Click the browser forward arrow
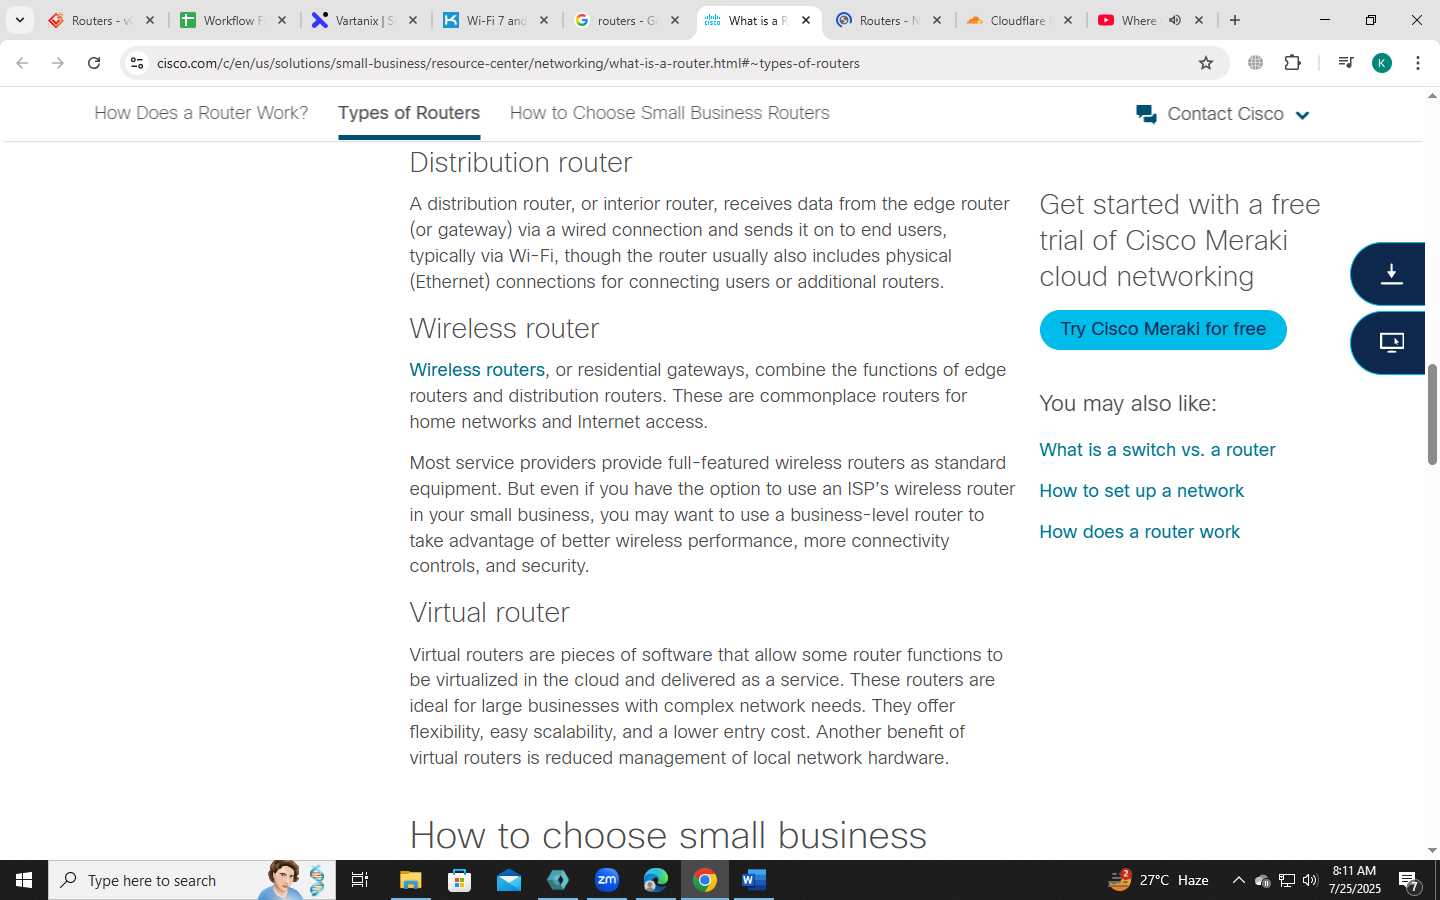 [58, 63]
